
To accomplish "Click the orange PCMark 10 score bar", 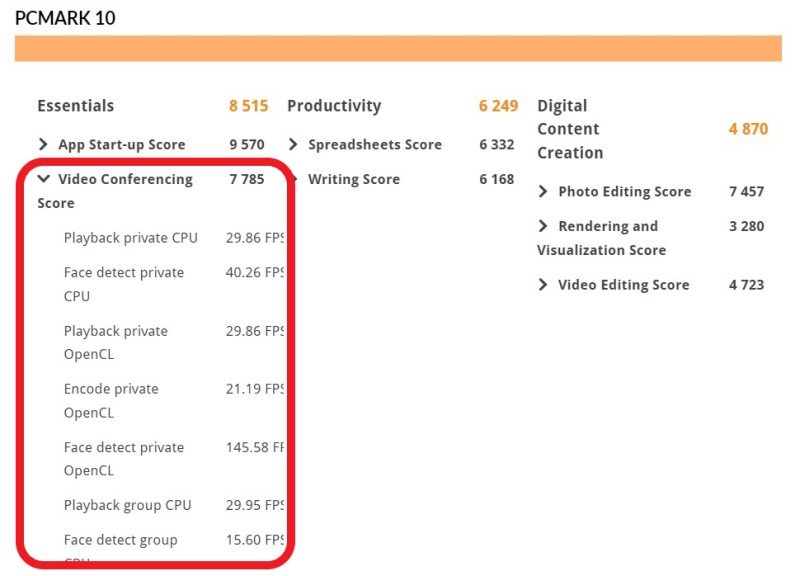I will 398,48.
